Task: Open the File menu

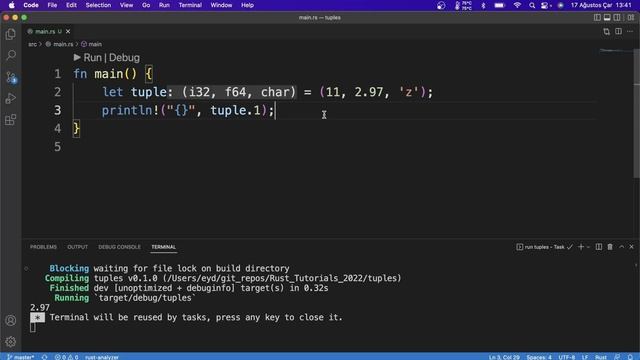Action: coord(52,5)
